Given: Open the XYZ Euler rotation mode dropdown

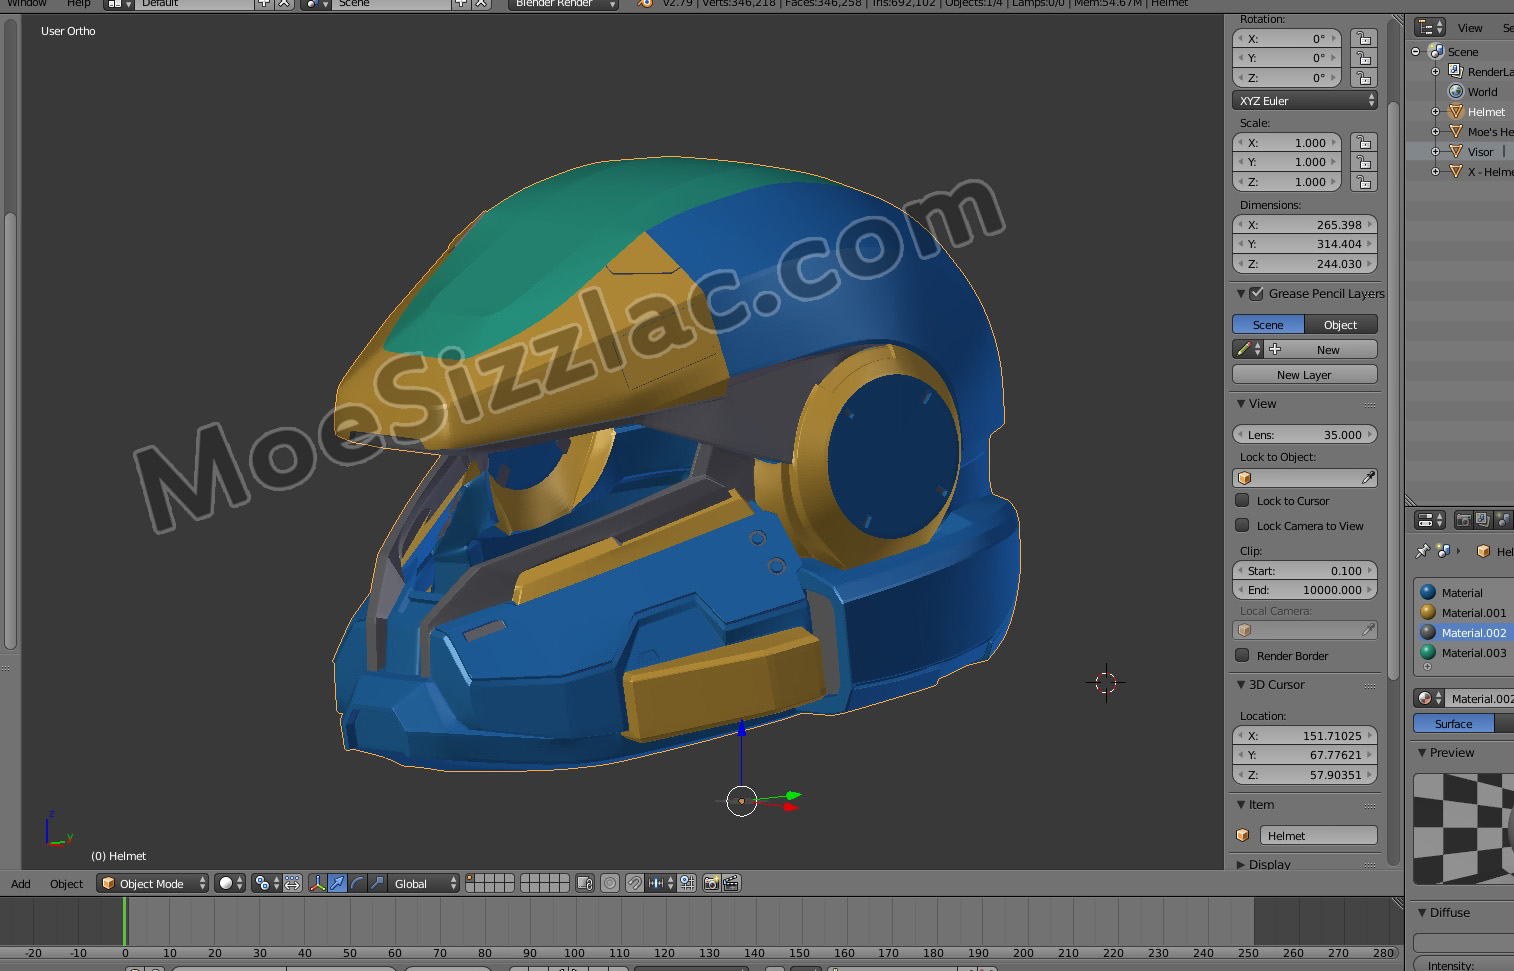Looking at the screenshot, I should (x=1305, y=101).
